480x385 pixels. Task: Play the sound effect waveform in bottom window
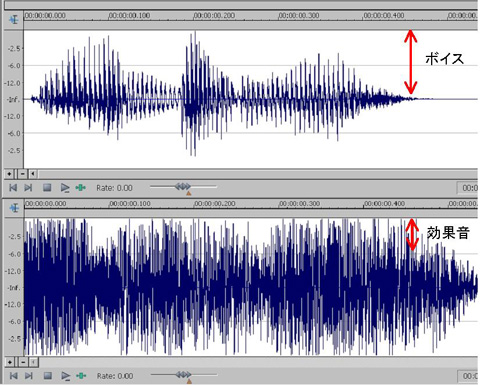click(x=65, y=376)
